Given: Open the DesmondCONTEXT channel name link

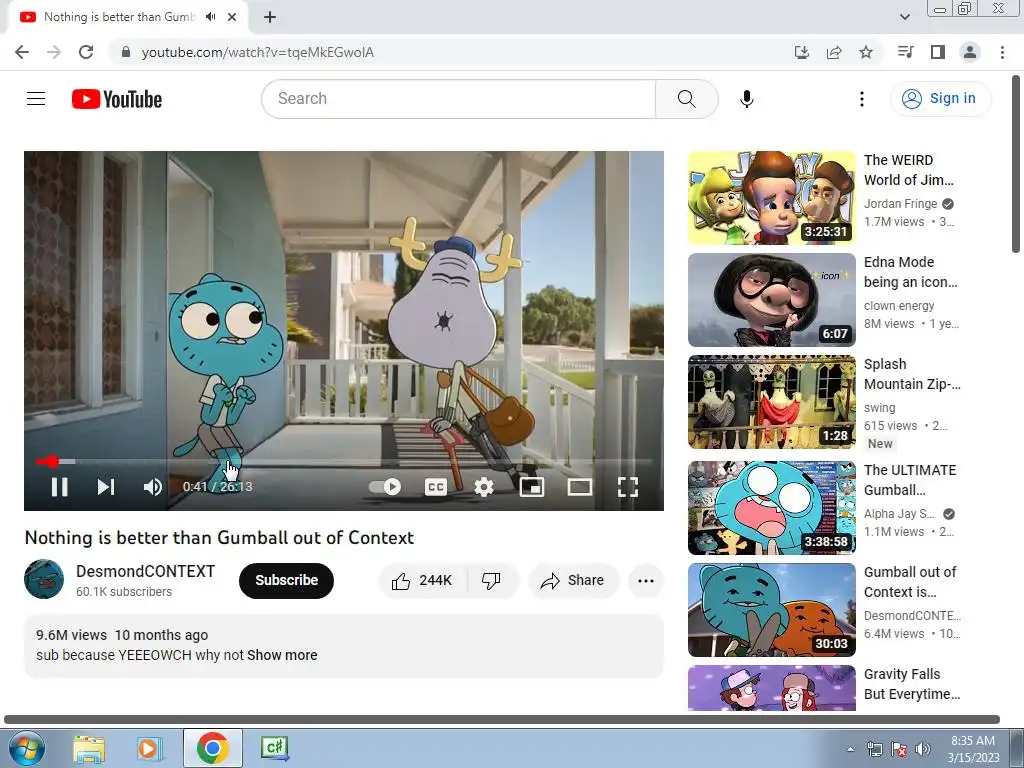Looking at the screenshot, I should (x=145, y=571).
